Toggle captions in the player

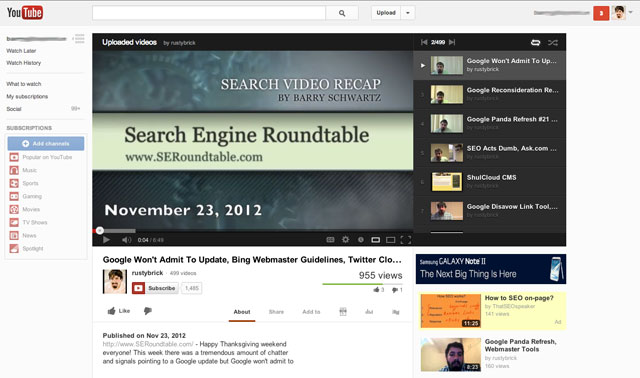coord(330,240)
